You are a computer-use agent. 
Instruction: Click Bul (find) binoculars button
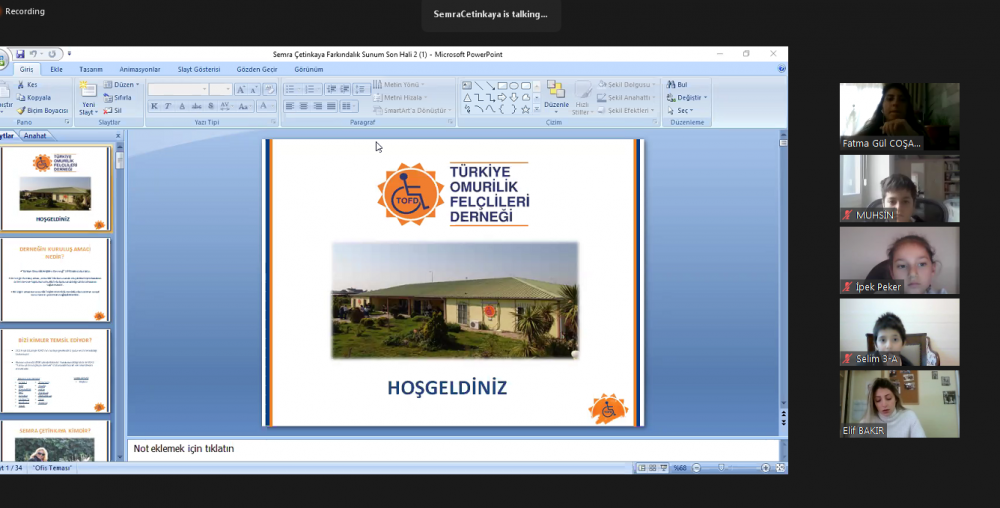pyautogui.click(x=677, y=85)
